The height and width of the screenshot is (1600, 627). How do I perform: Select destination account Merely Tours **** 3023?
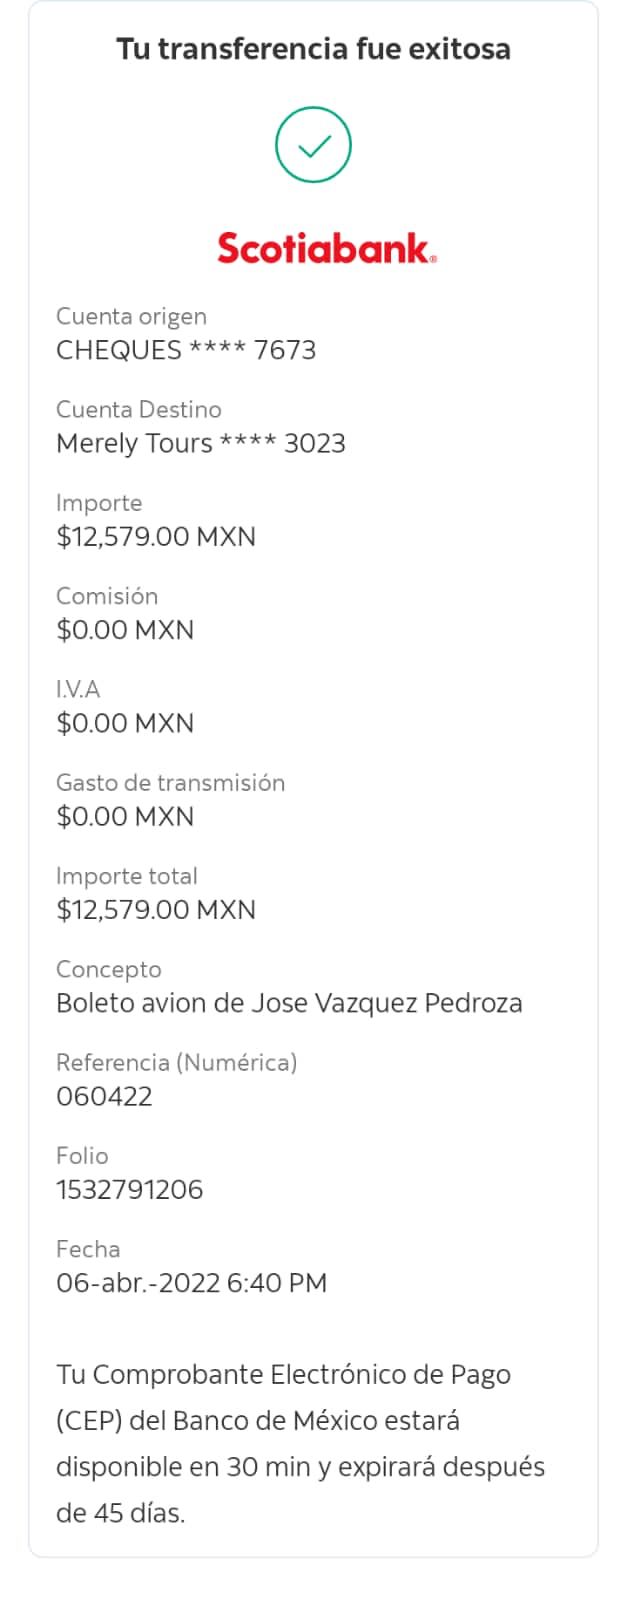click(201, 443)
